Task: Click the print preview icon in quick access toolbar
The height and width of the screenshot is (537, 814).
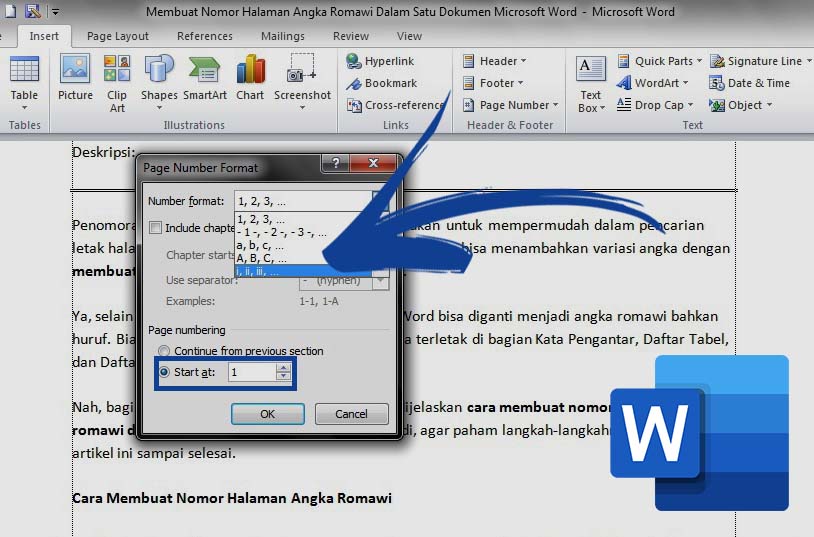Action: pos(33,11)
